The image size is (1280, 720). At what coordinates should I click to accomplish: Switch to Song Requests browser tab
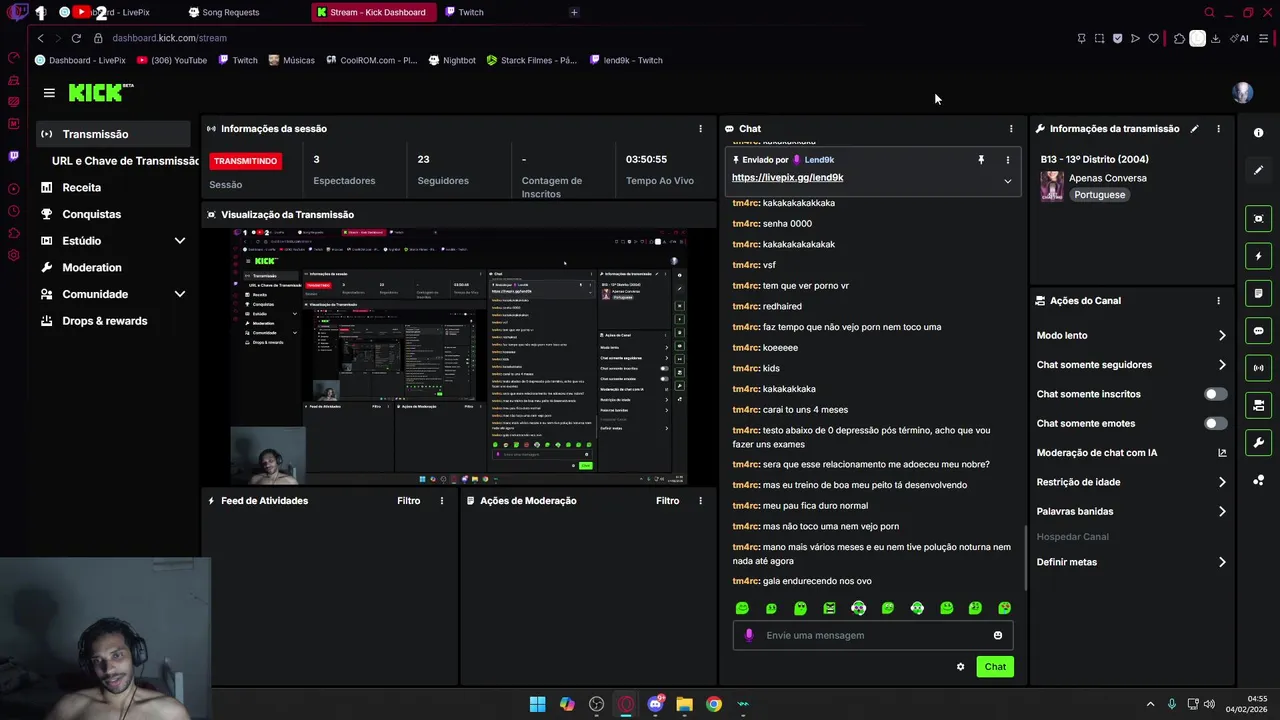pos(230,12)
